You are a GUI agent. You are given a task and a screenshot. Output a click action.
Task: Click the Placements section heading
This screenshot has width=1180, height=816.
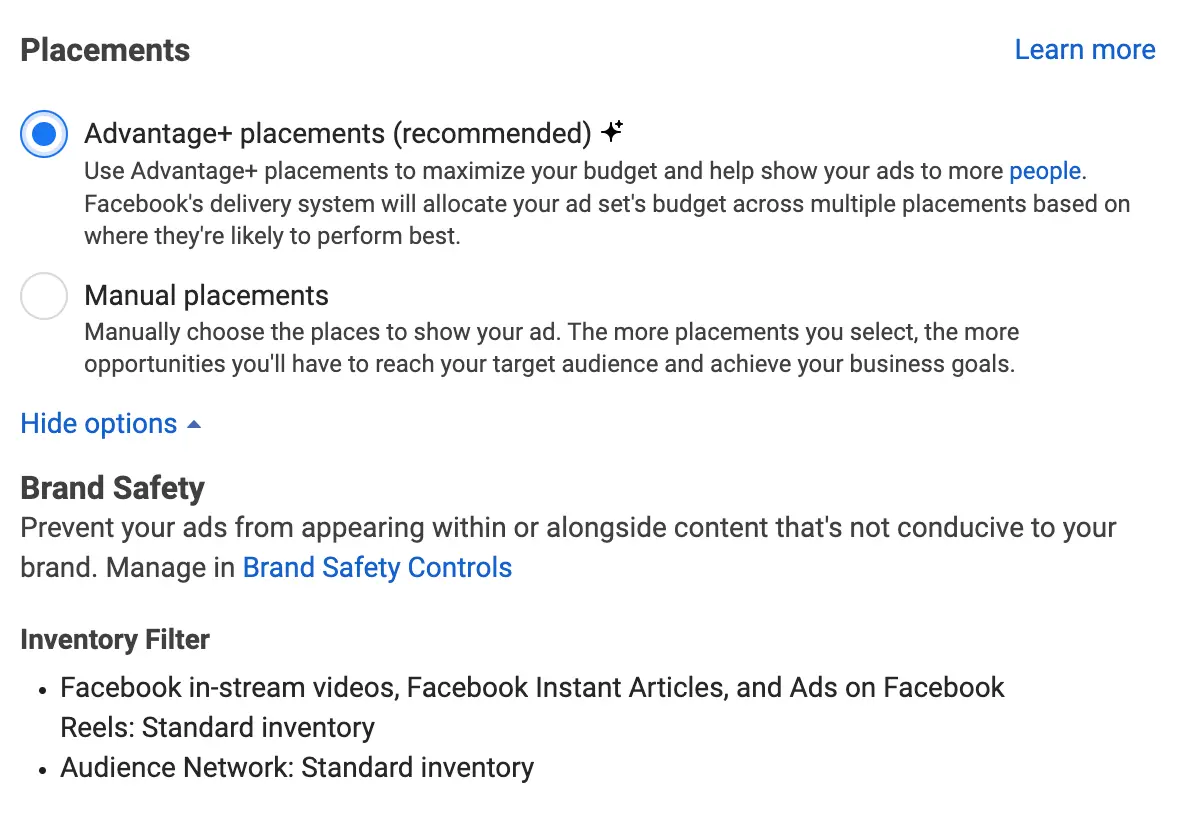tap(105, 50)
